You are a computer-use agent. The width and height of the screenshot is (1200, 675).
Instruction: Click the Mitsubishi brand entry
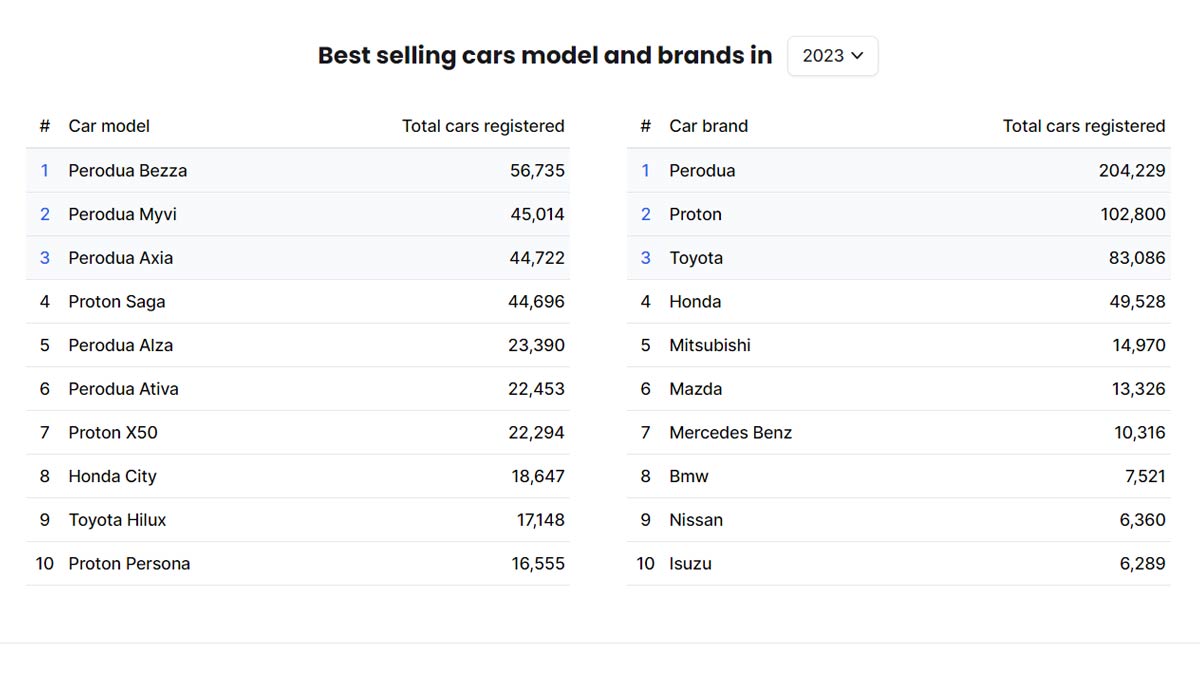pos(710,345)
